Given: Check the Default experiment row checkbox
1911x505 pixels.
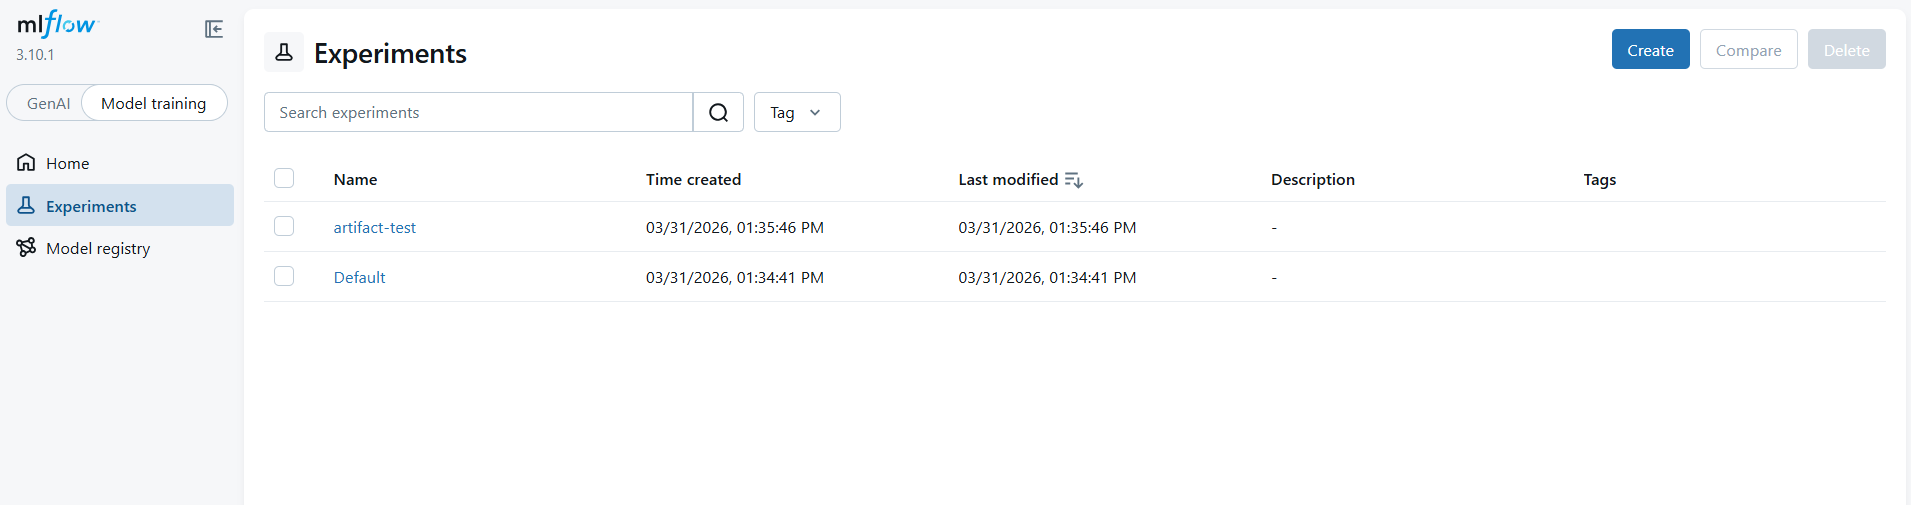Looking at the screenshot, I should pyautogui.click(x=284, y=277).
